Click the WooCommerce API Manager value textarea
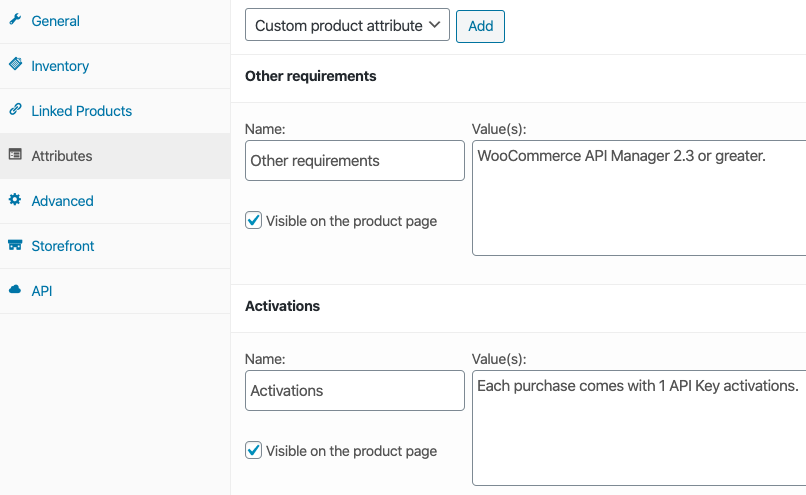This screenshot has height=495, width=806. tap(639, 198)
